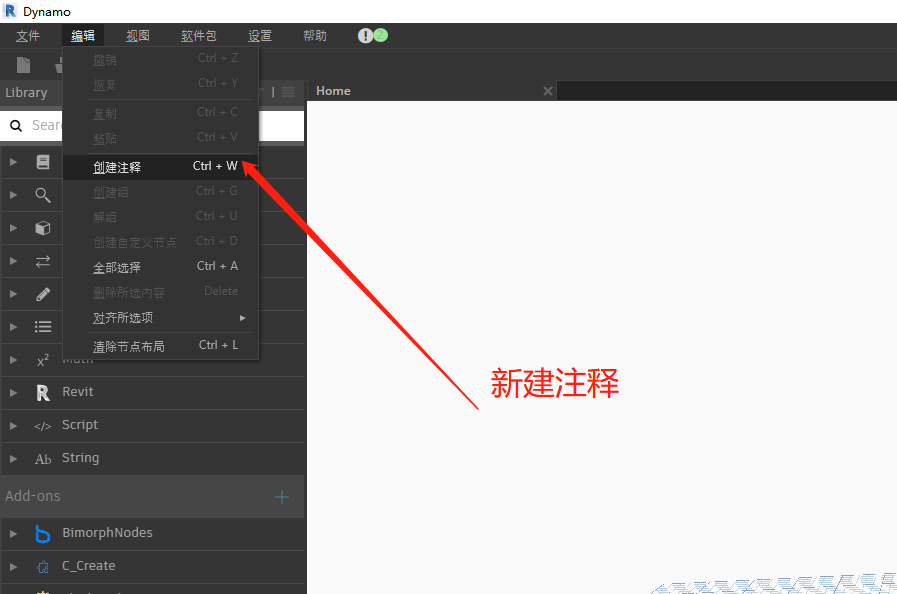This screenshot has height=594, width=897.
Task: Expand the Revit library category
Action: 13,393
